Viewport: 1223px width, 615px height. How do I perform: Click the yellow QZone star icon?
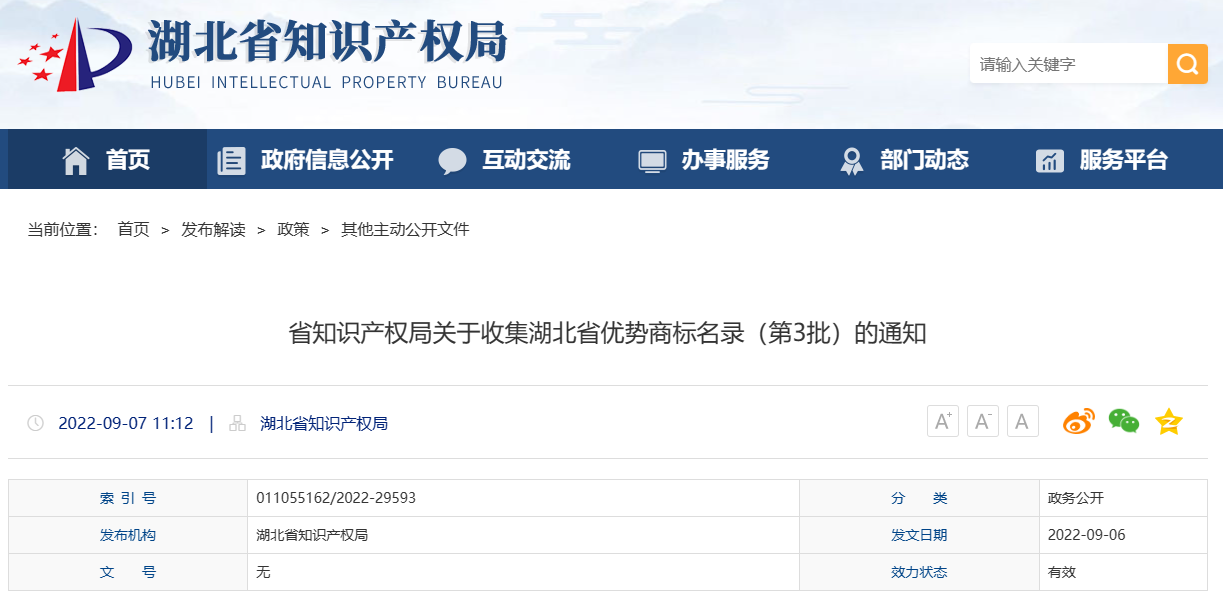click(x=1168, y=422)
